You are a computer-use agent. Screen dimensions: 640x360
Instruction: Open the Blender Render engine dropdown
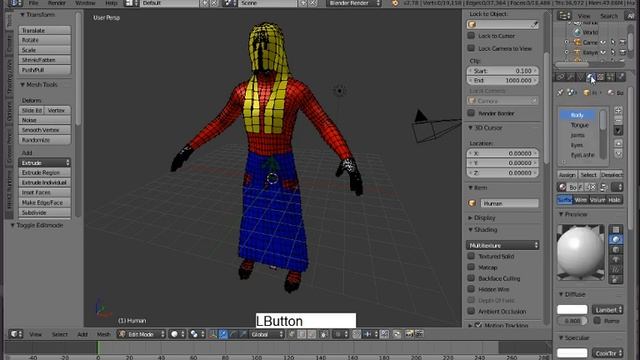(x=354, y=3)
